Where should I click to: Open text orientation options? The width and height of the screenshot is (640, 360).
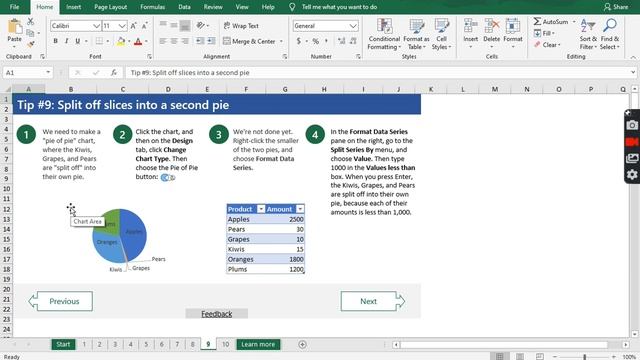(202, 26)
